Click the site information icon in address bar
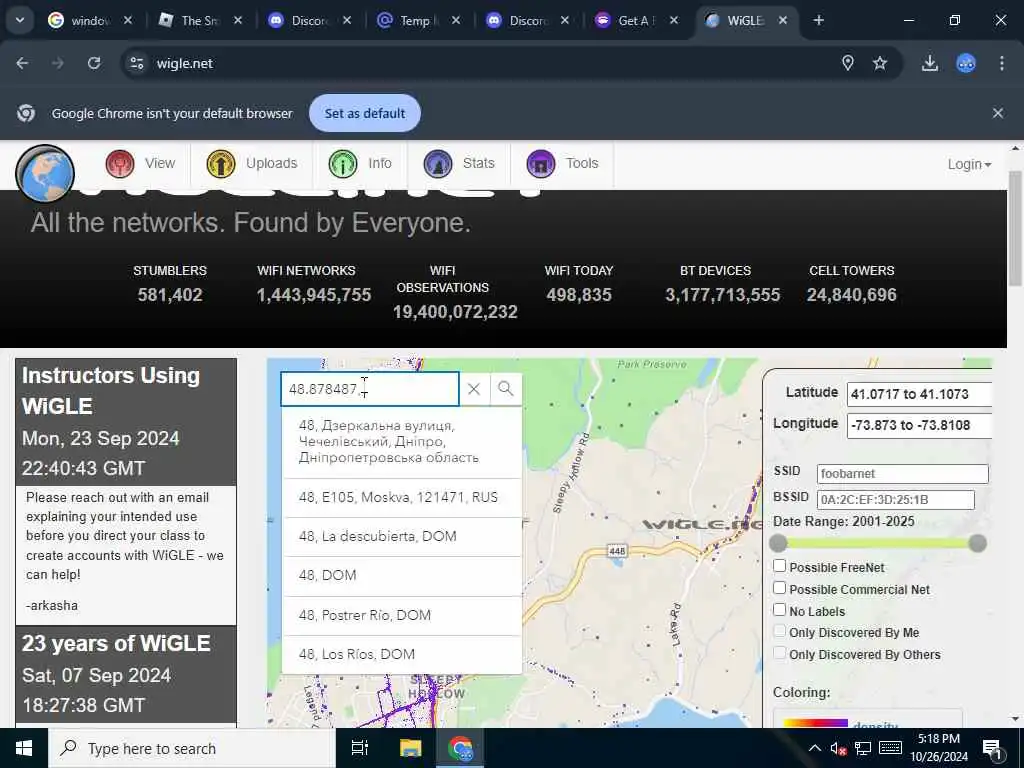The height and width of the screenshot is (768, 1024). [136, 63]
